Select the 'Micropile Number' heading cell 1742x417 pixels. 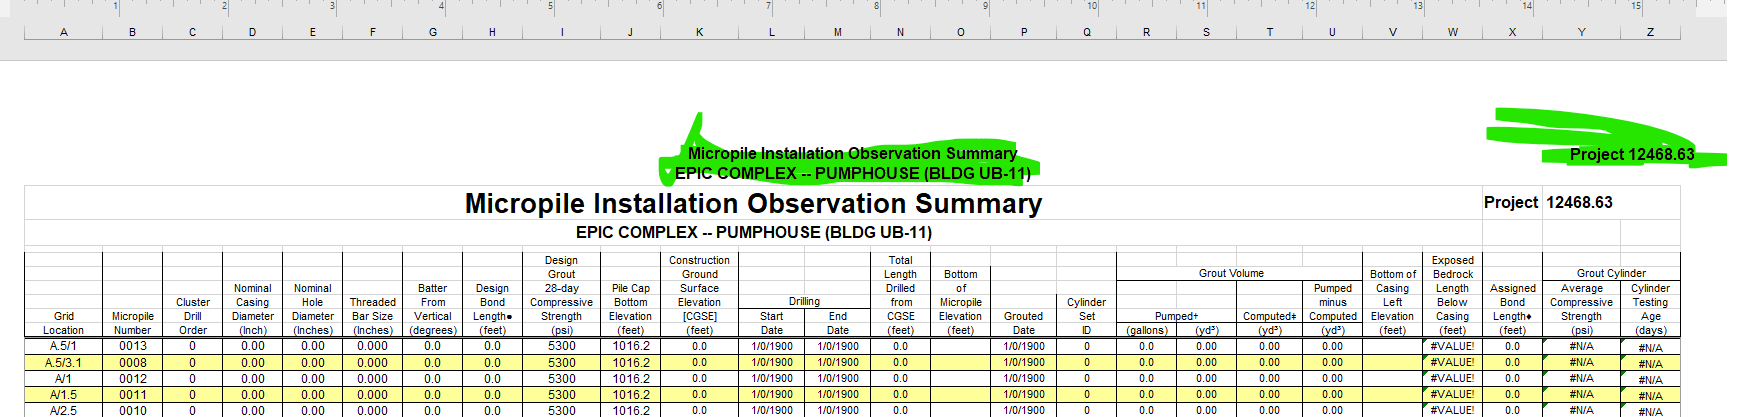(132, 323)
